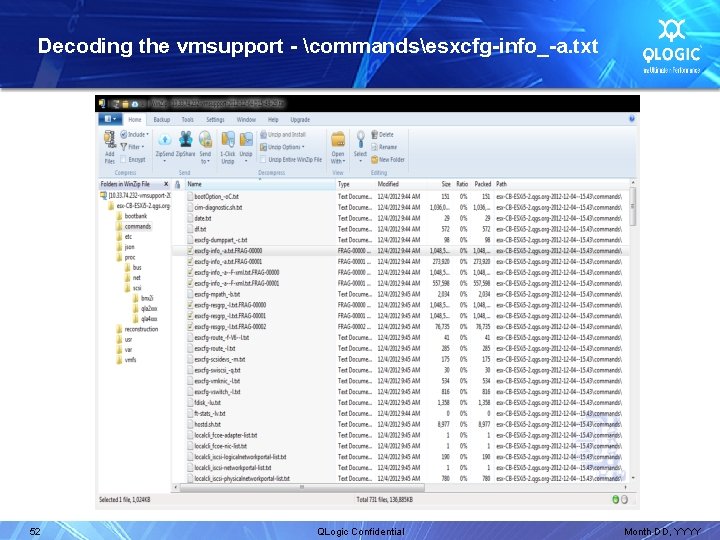The height and width of the screenshot is (540, 720).
Task: Sort by the Modified column header
Action: [402, 184]
